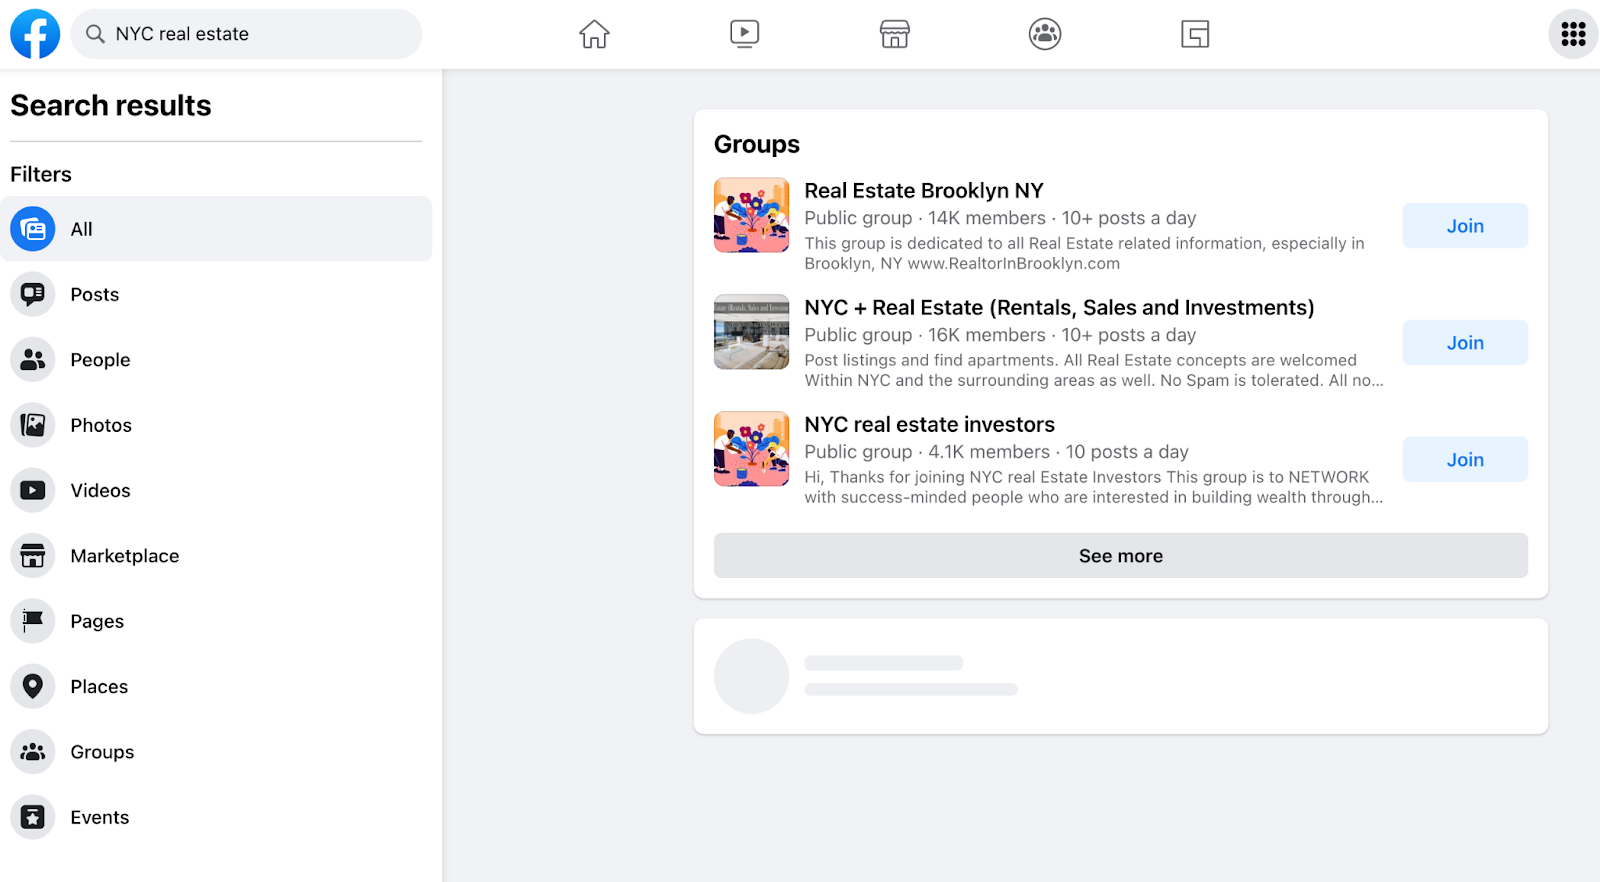
Task: Switch to the People filter
Action: pos(99,359)
